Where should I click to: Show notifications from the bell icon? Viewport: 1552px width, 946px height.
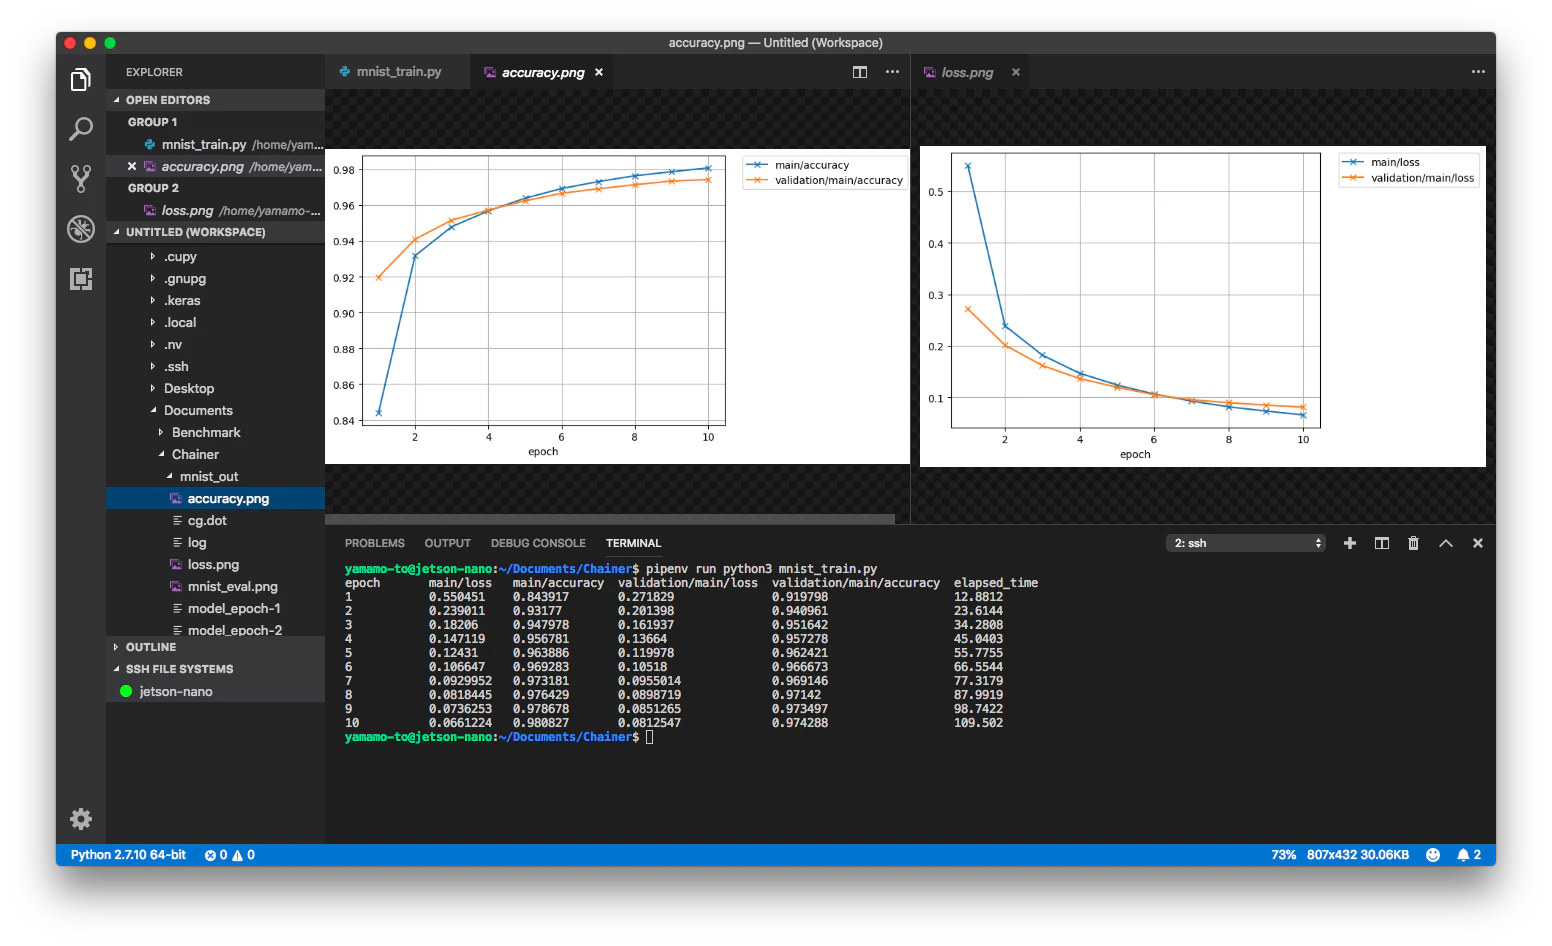click(x=1469, y=855)
